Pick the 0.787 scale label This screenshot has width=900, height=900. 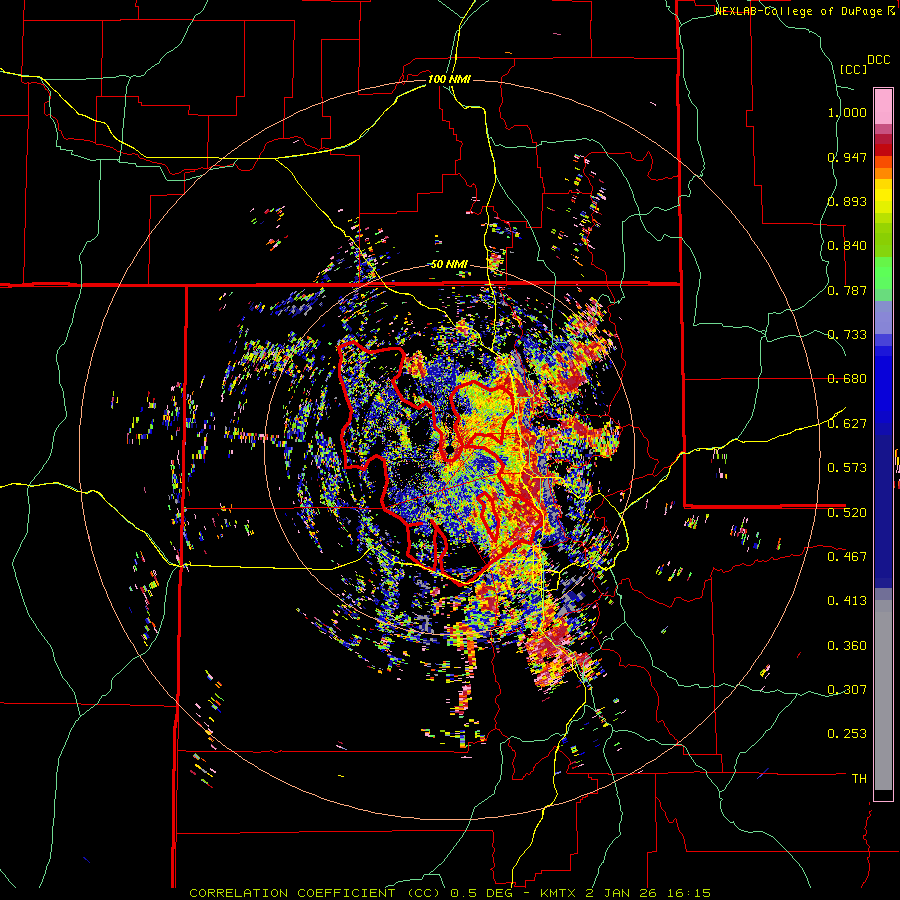847,290
